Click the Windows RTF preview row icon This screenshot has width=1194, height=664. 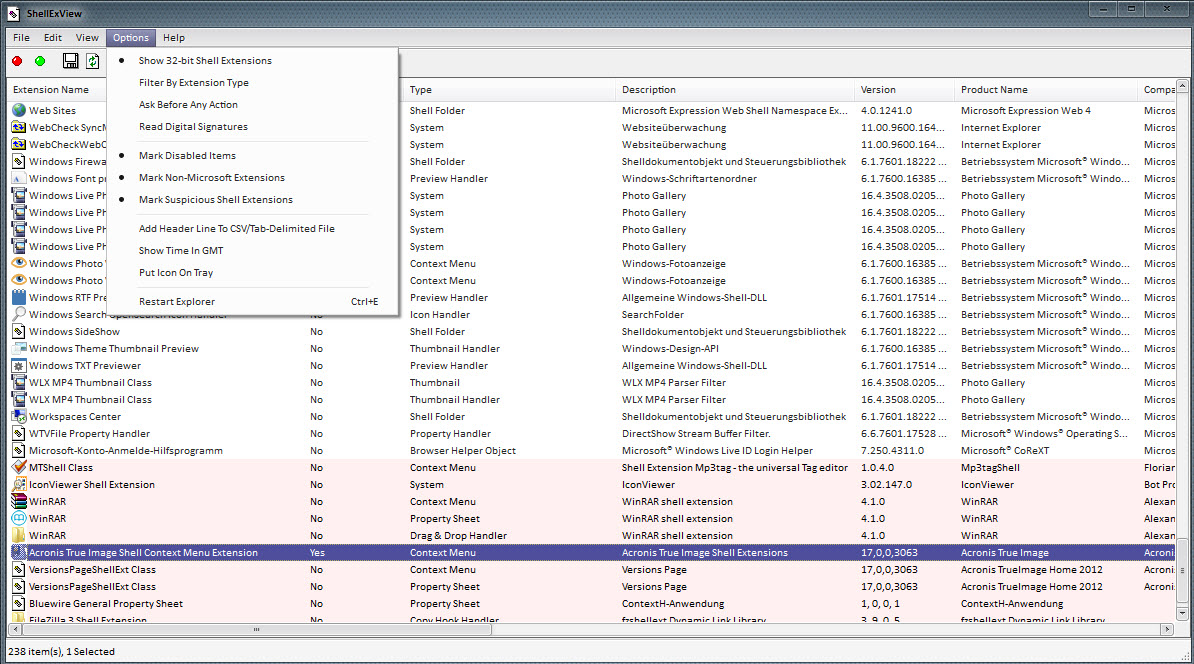point(19,298)
